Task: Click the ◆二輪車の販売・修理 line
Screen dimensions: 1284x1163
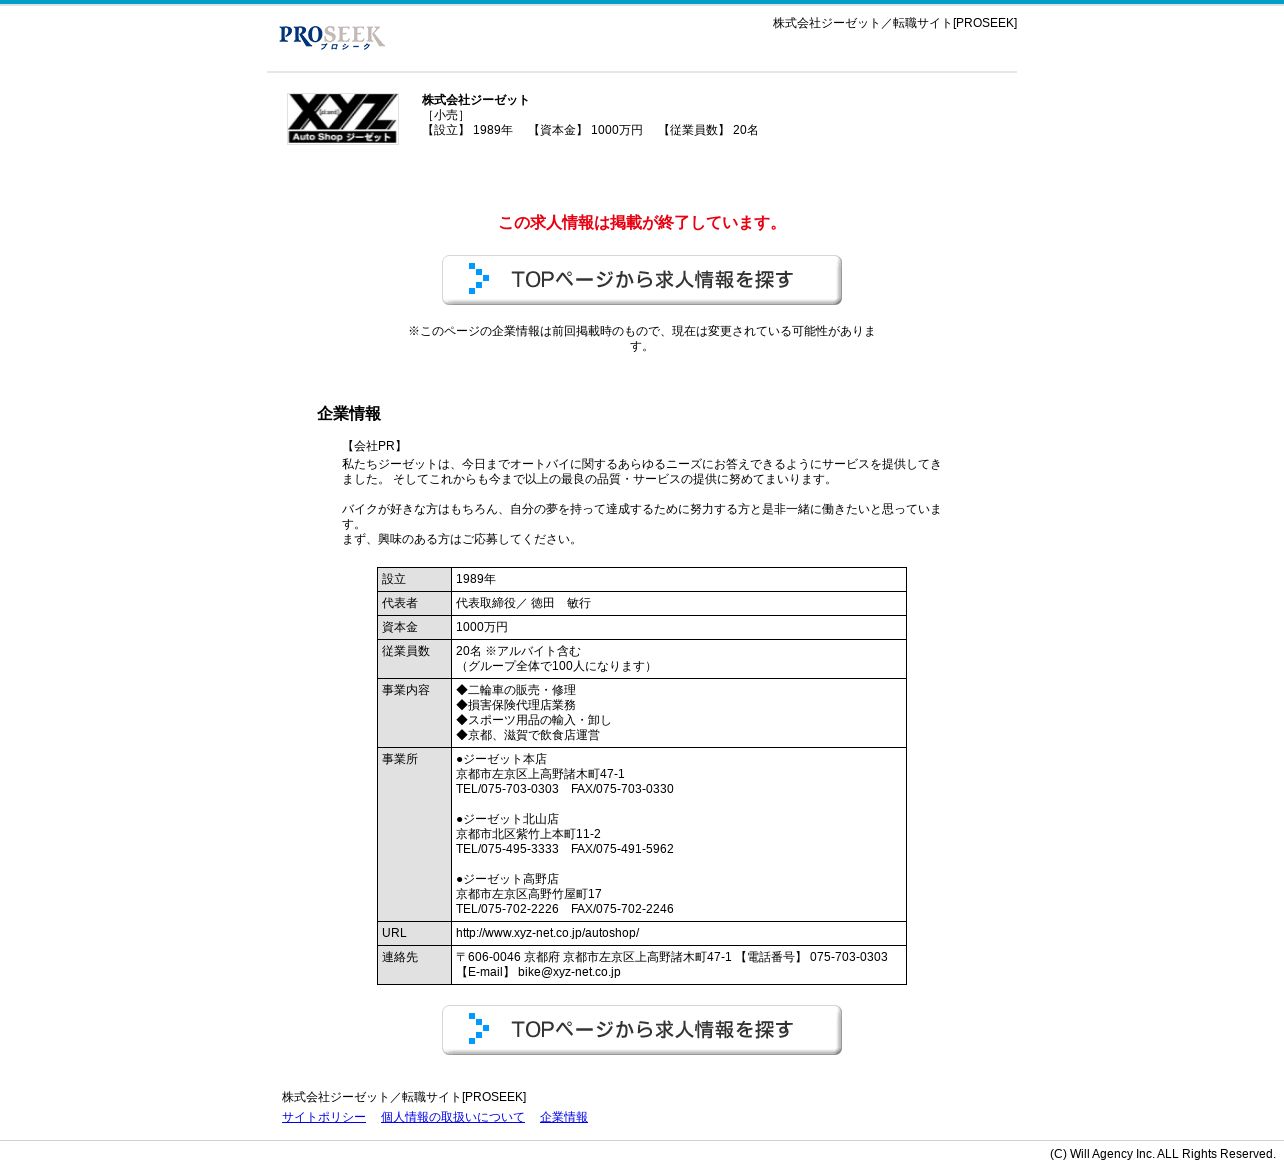Action: pos(516,690)
